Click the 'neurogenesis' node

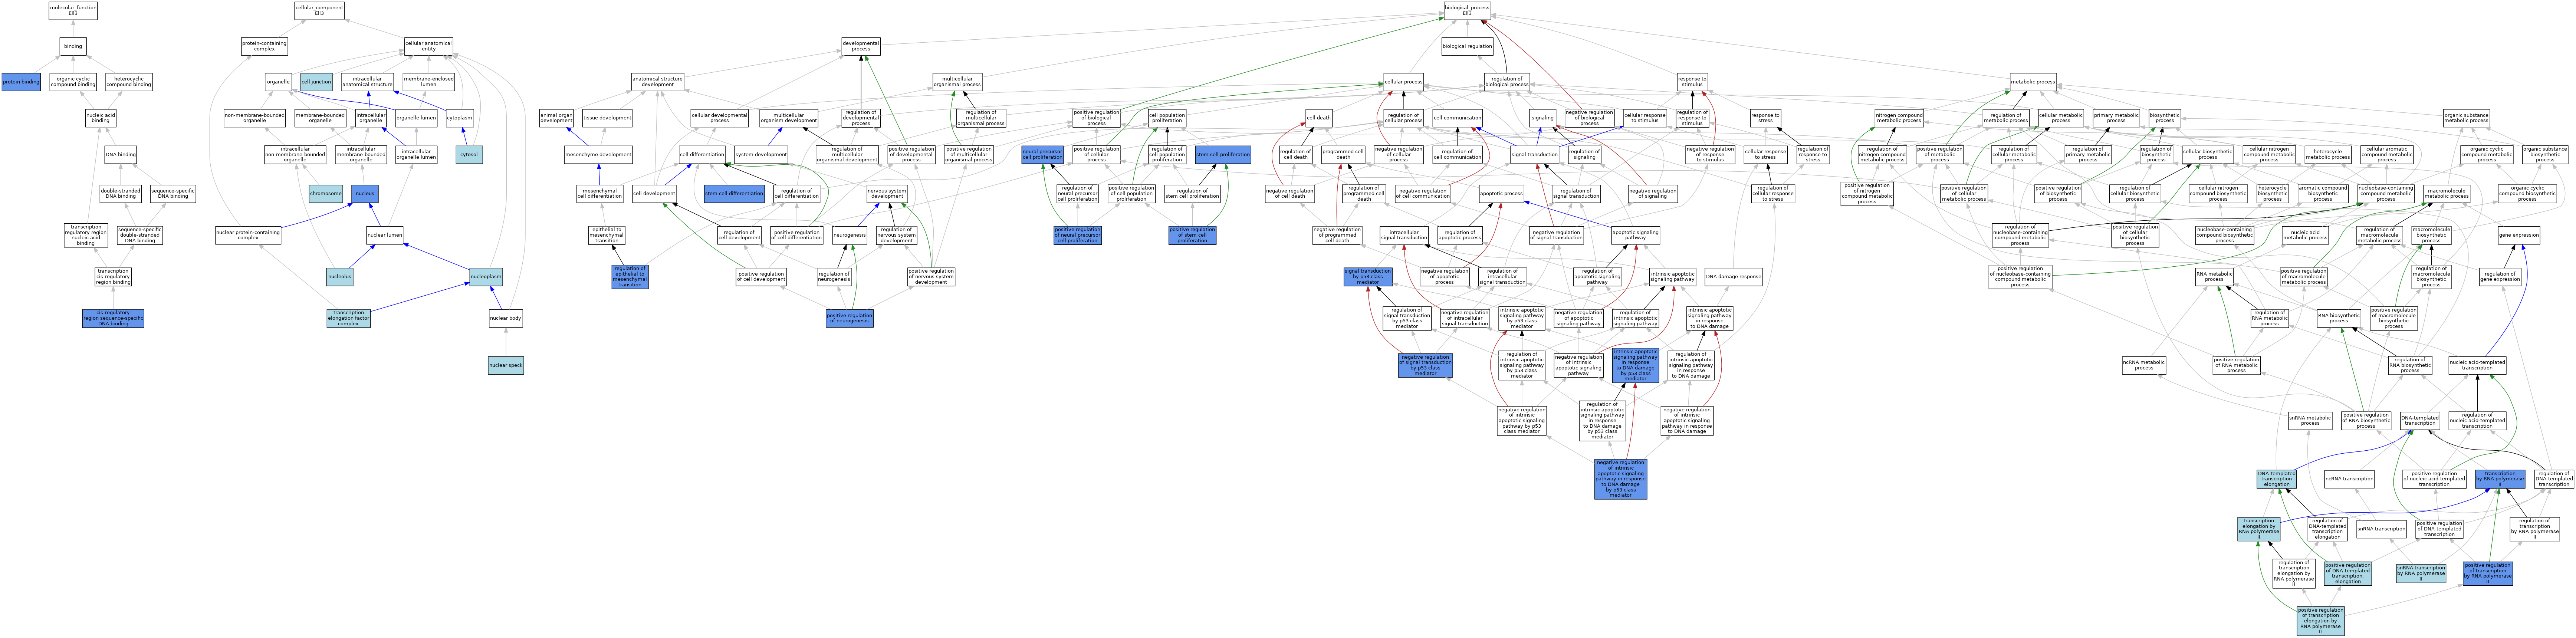[850, 236]
